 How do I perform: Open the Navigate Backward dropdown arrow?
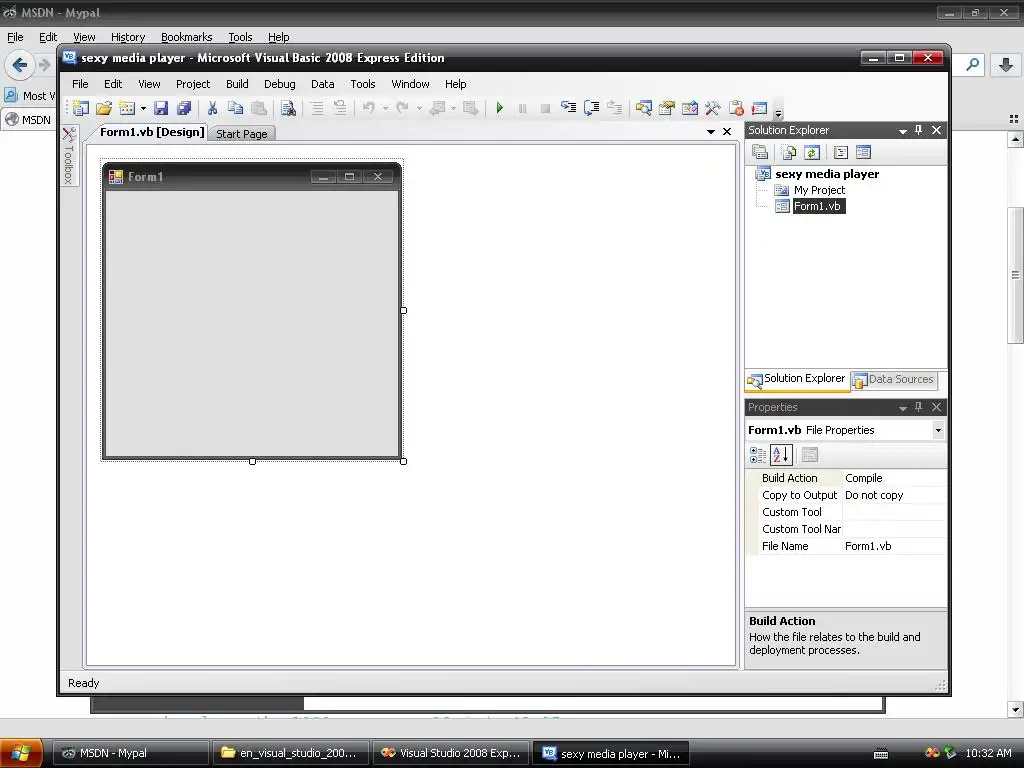point(453,108)
